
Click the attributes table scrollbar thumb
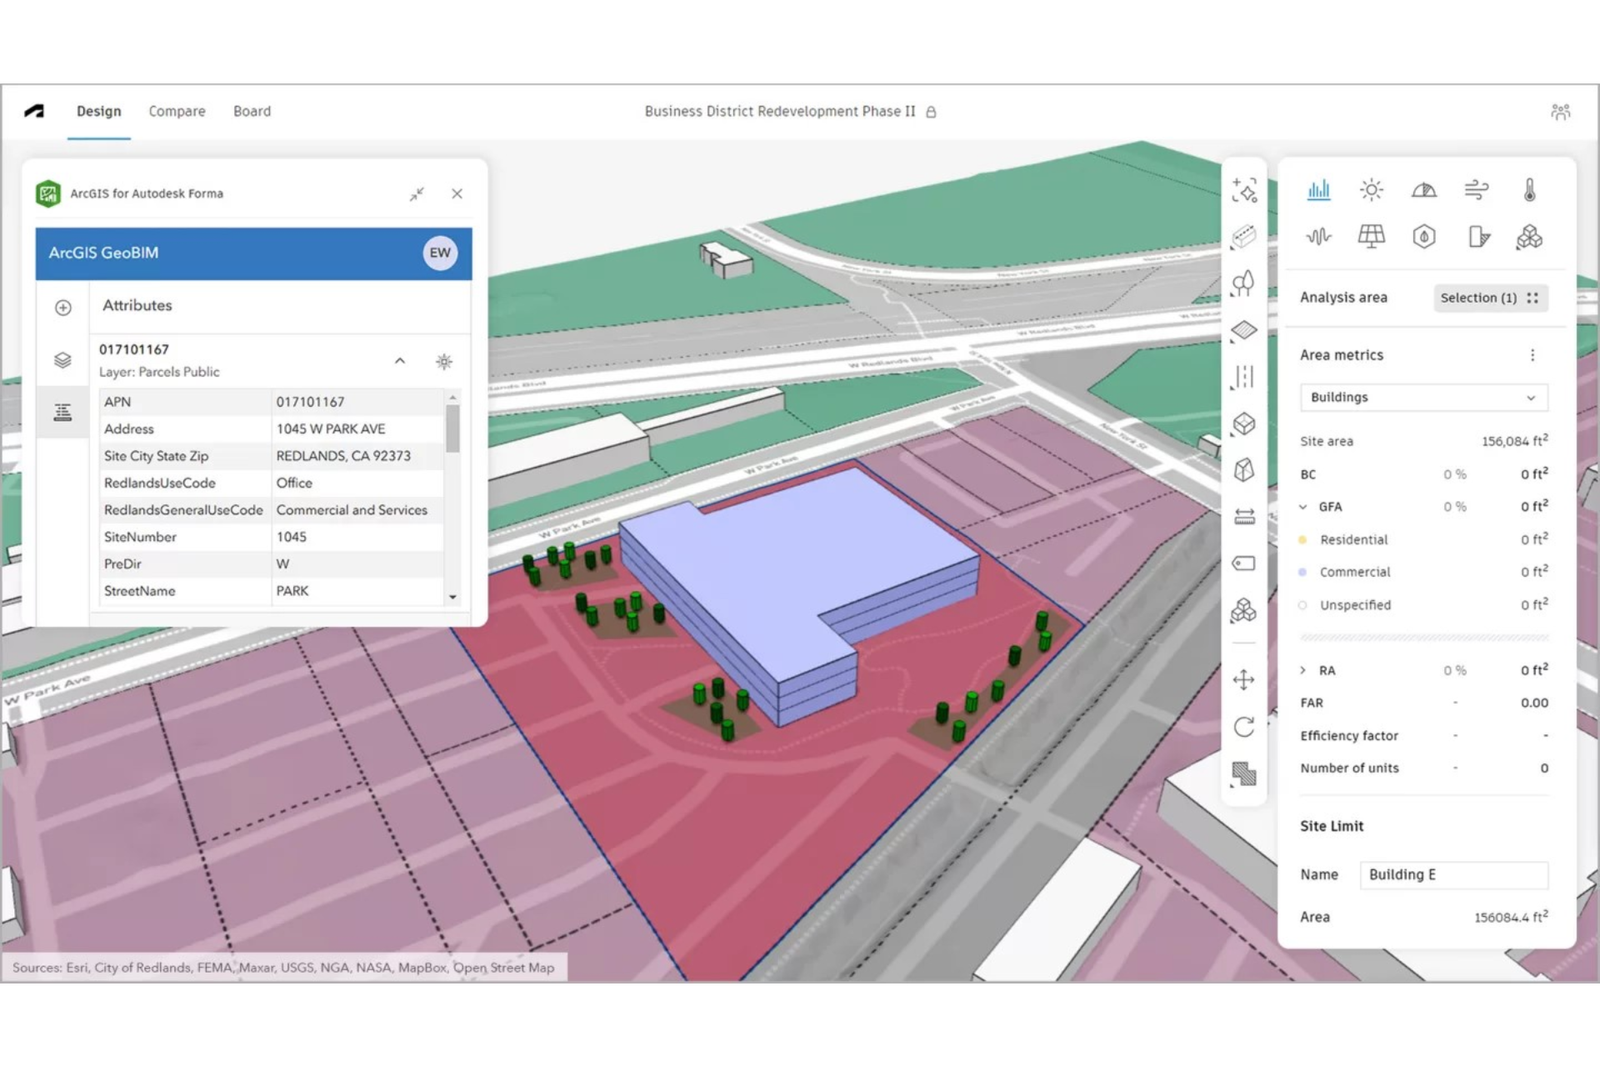click(453, 428)
